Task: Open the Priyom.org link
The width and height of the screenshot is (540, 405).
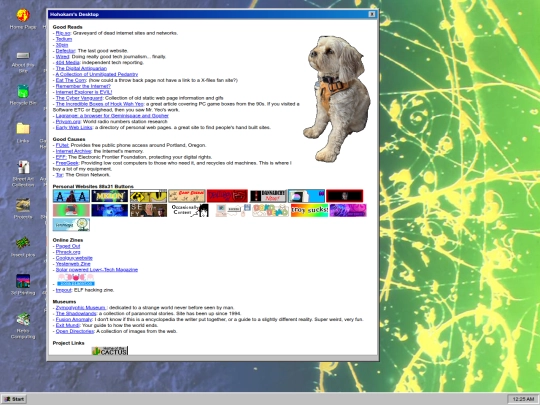Action: (x=68, y=122)
